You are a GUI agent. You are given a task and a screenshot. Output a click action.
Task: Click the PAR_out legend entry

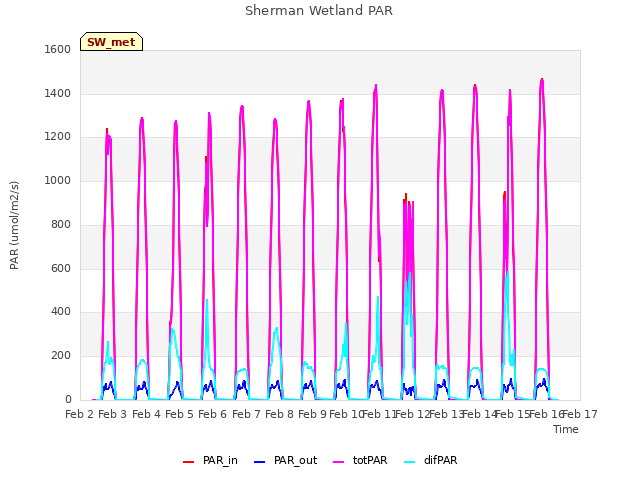point(285,460)
